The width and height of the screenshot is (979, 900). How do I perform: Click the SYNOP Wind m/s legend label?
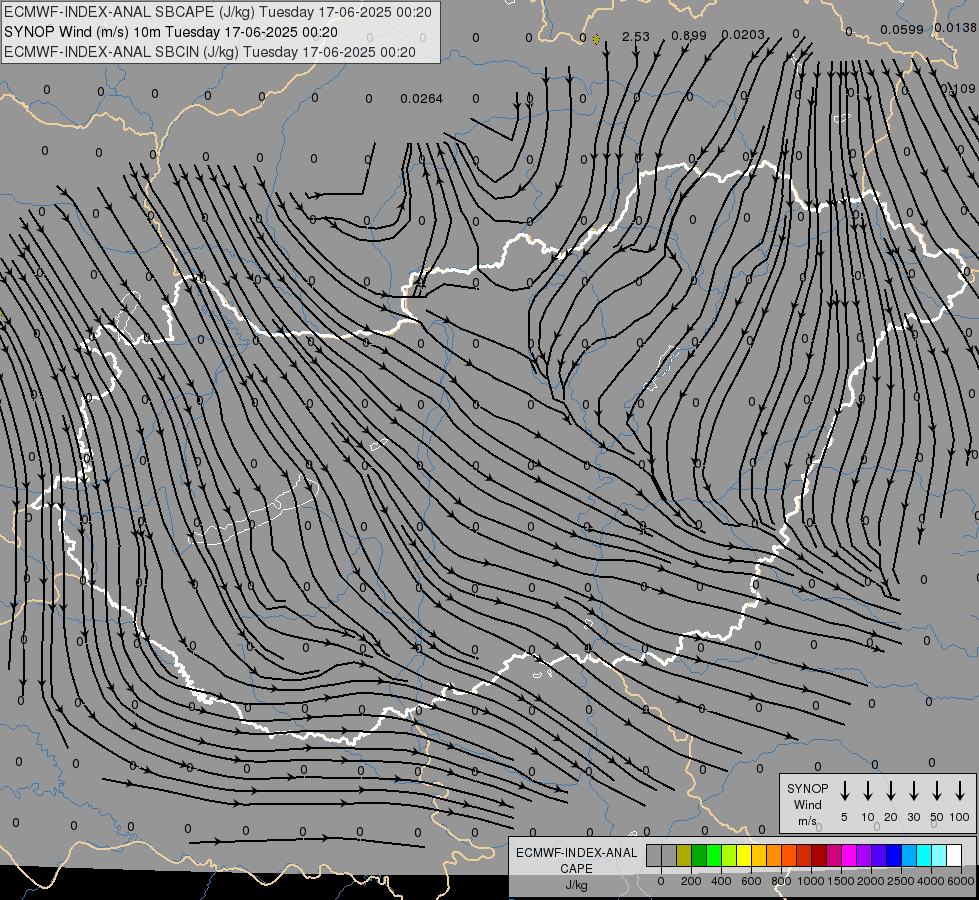[807, 804]
